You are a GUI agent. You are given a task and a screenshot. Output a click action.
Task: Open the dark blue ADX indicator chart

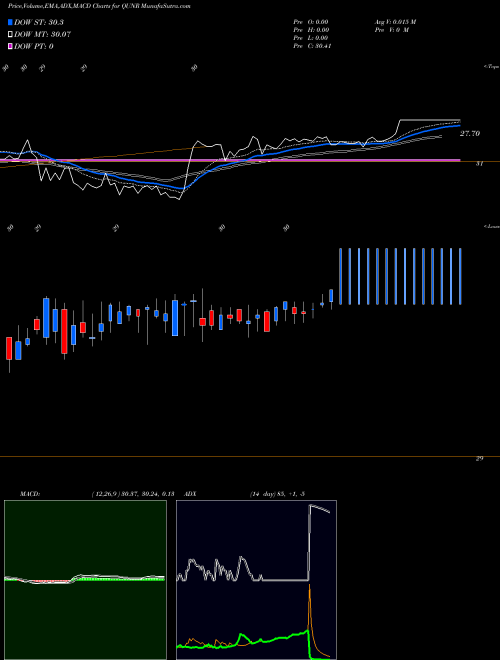(256, 580)
